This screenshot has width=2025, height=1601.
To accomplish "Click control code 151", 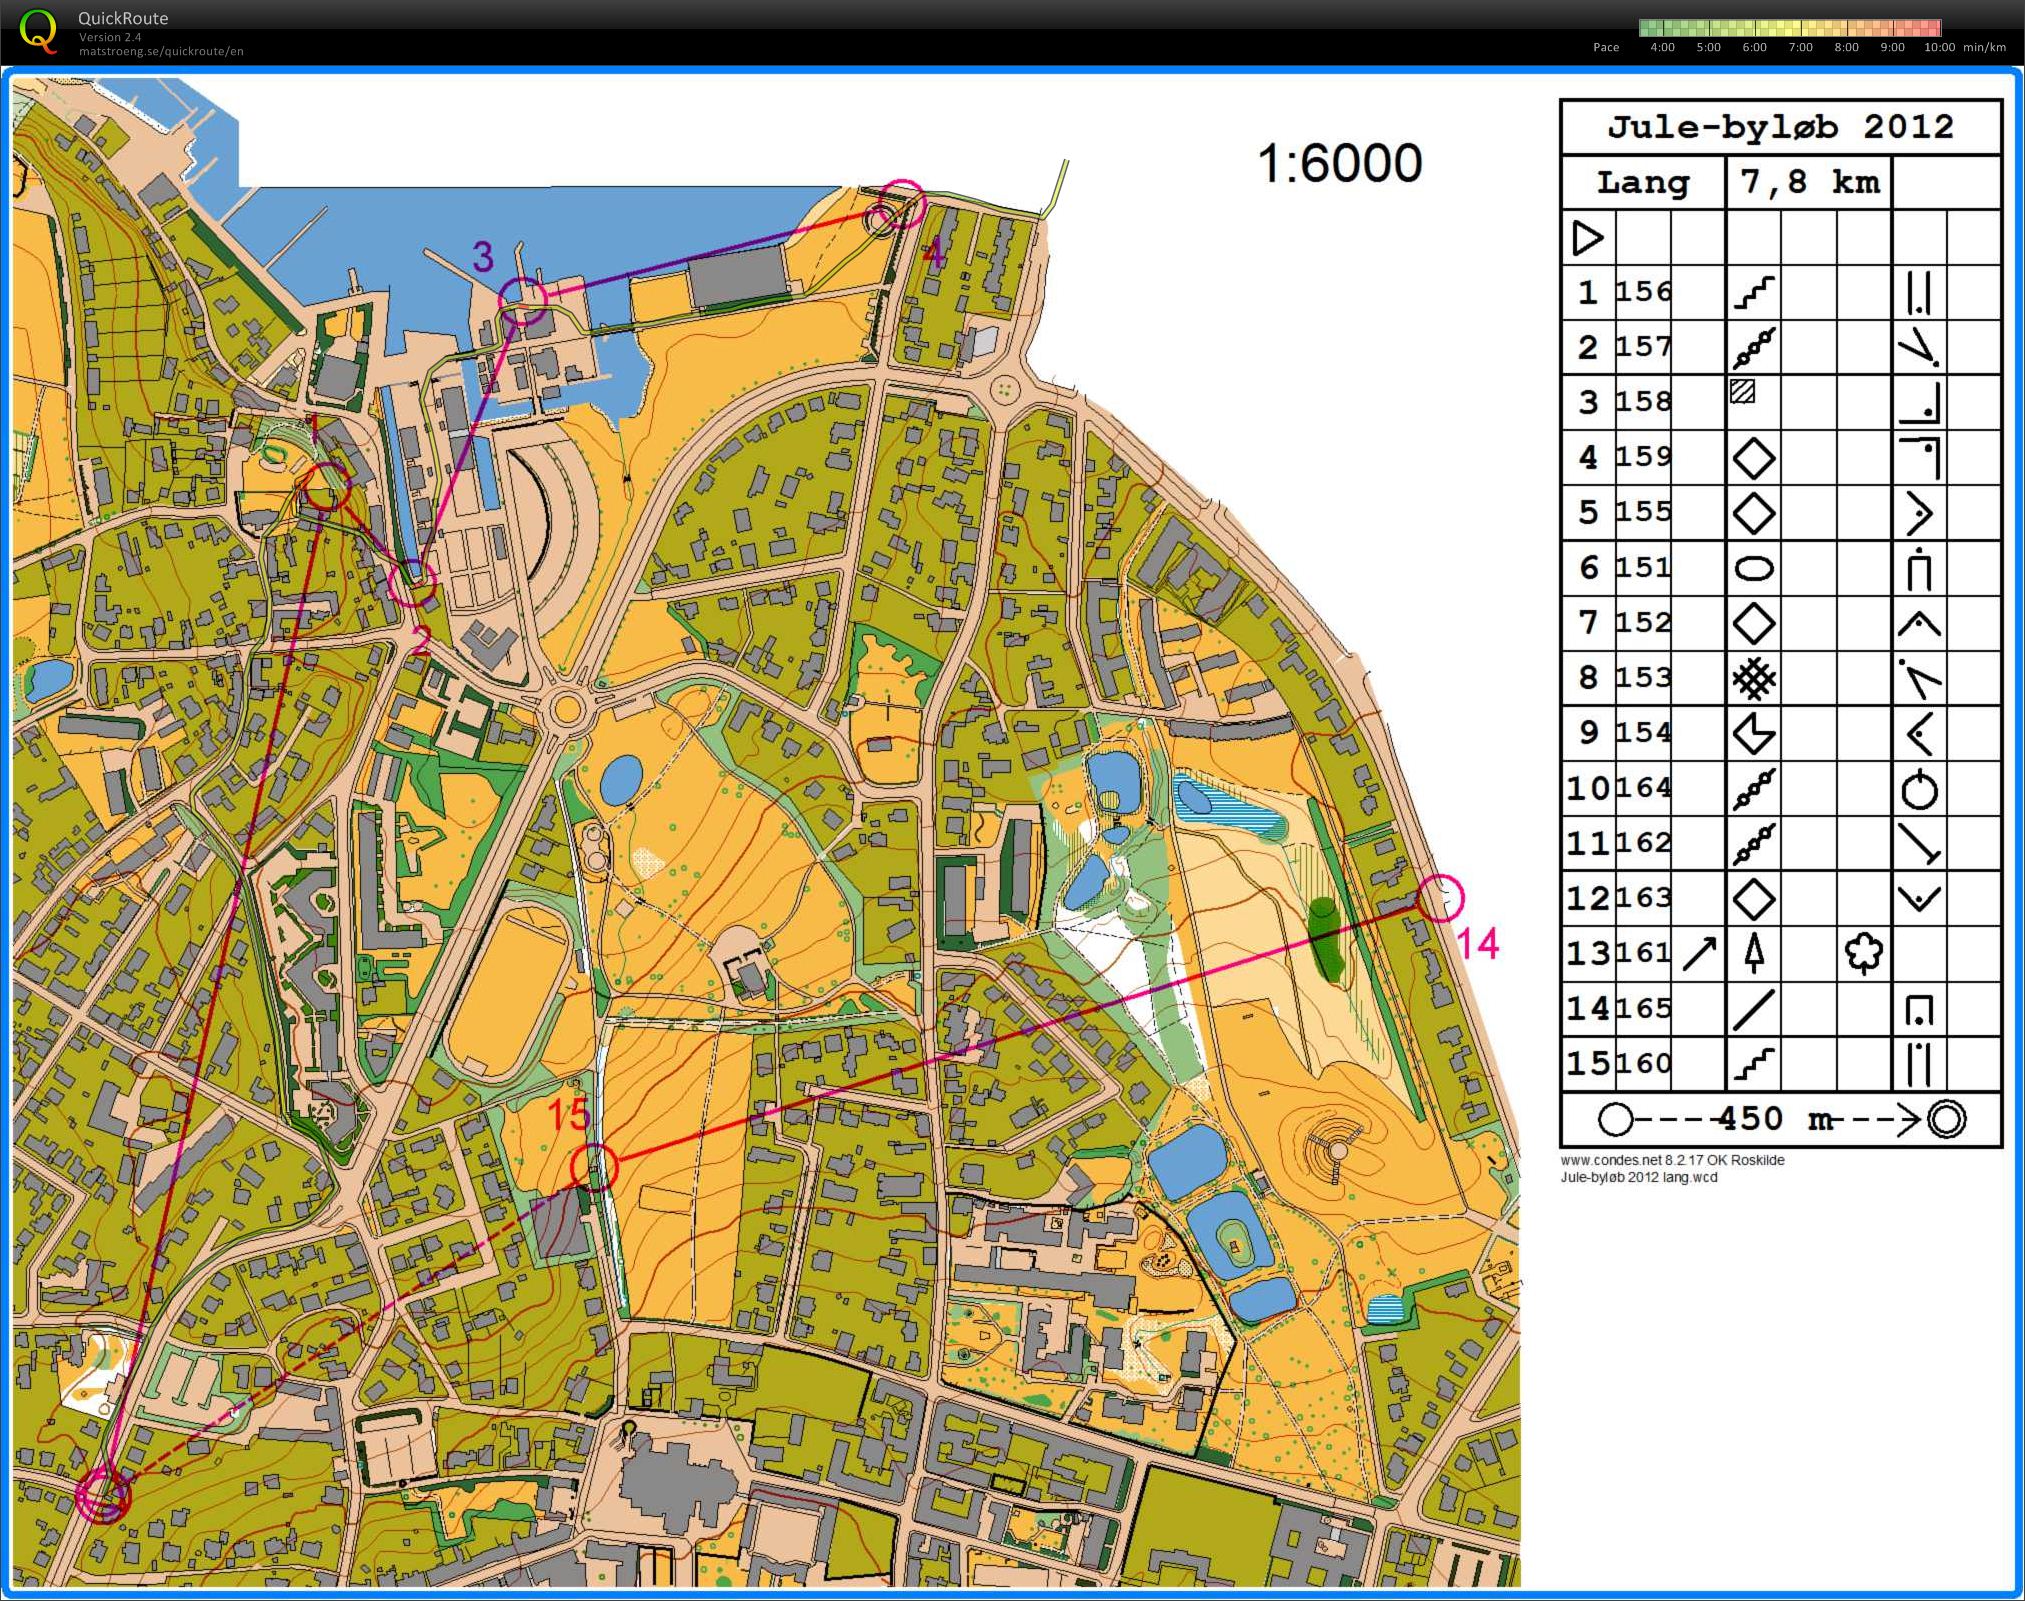I will (x=1643, y=568).
